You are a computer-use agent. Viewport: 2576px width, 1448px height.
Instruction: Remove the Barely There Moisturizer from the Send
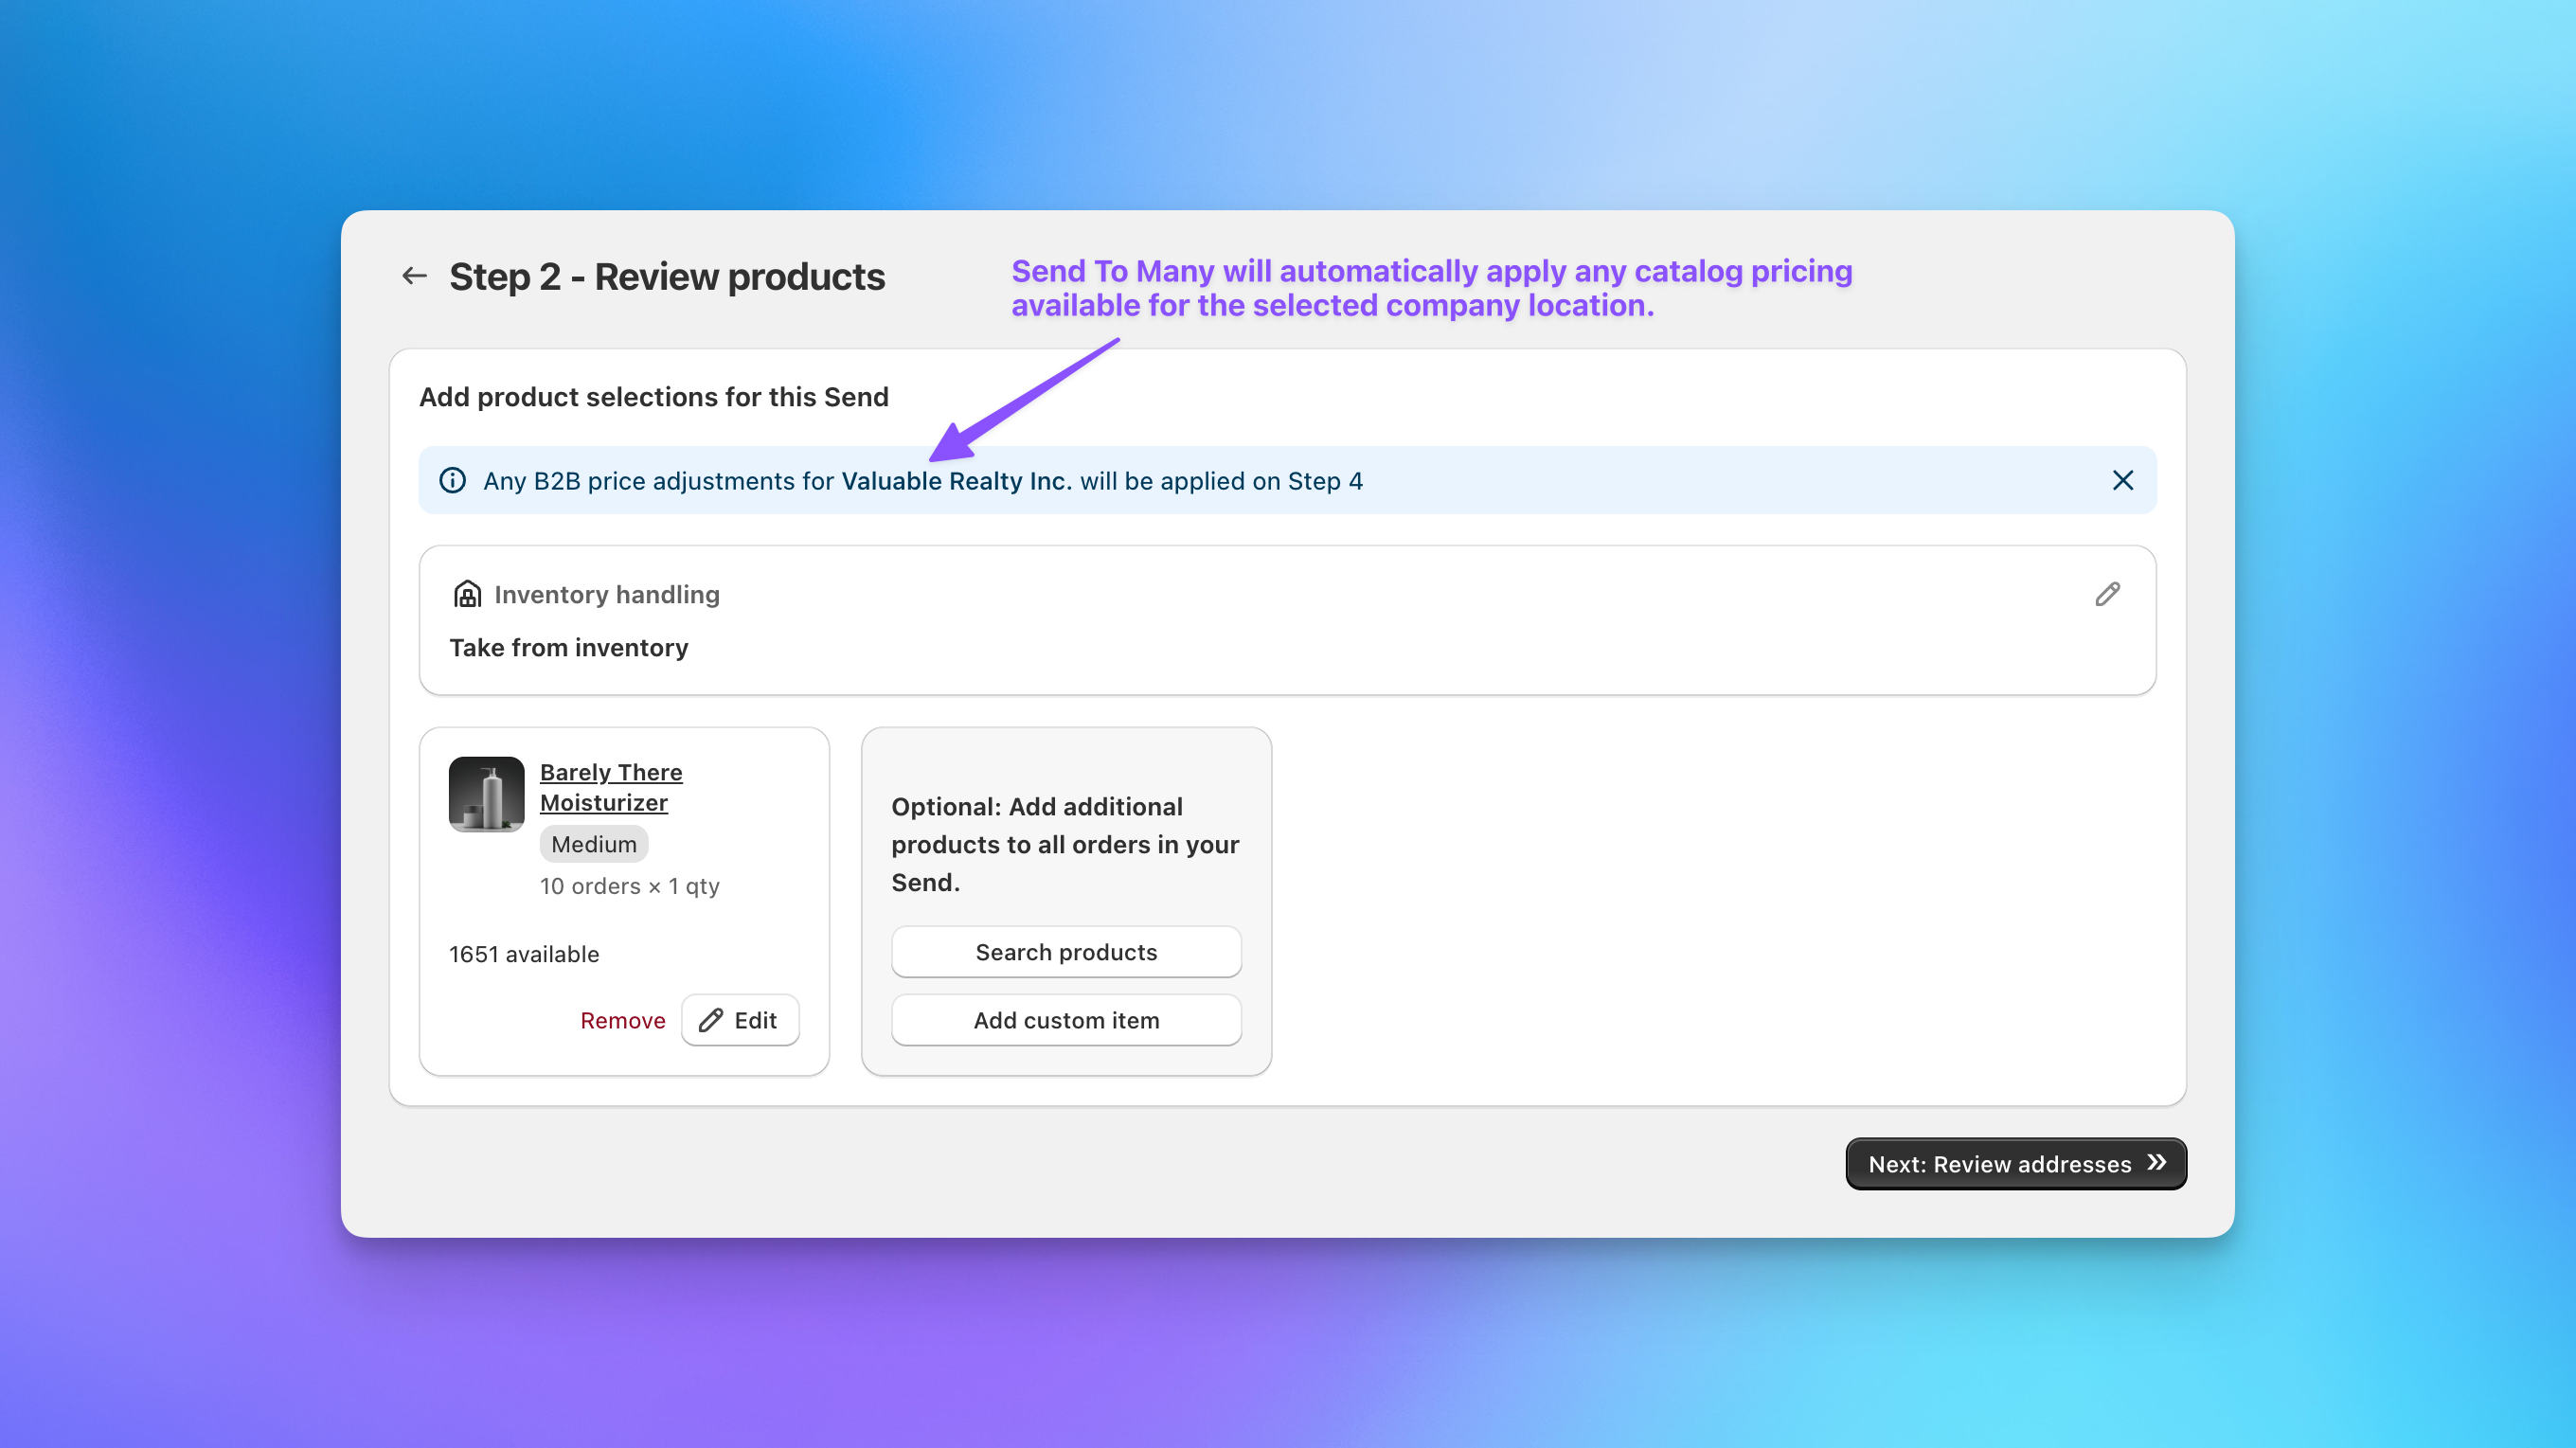[x=622, y=1020]
